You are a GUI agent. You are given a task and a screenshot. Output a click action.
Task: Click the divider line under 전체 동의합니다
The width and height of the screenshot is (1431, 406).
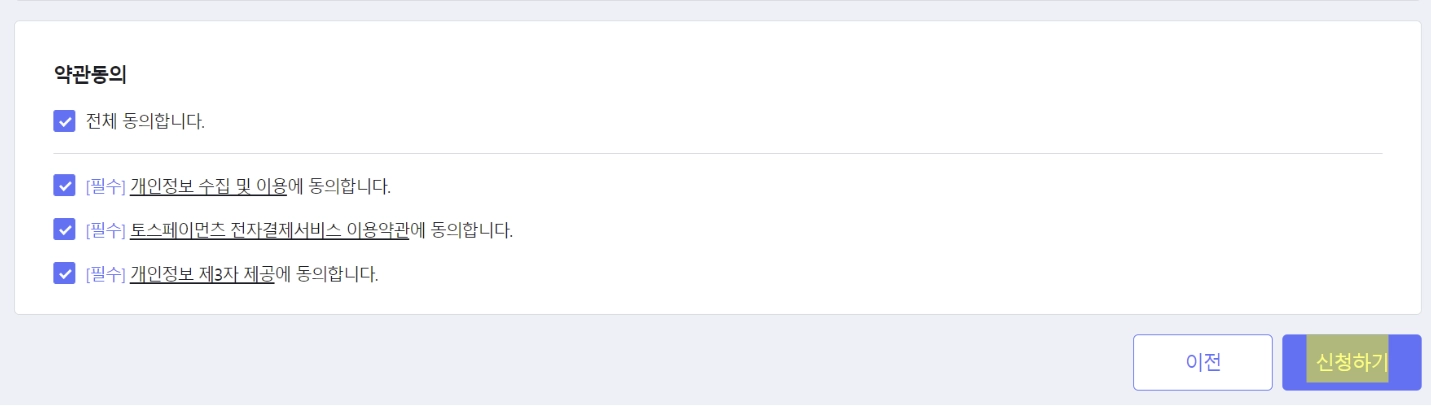pos(717,153)
